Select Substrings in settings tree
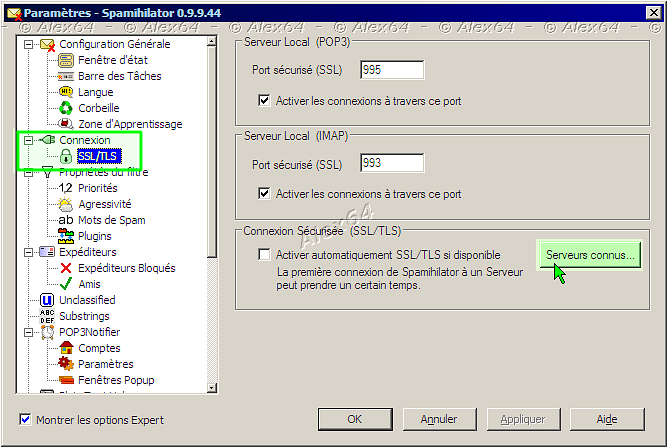Image resolution: width=667 pixels, height=447 pixels. tap(84, 316)
